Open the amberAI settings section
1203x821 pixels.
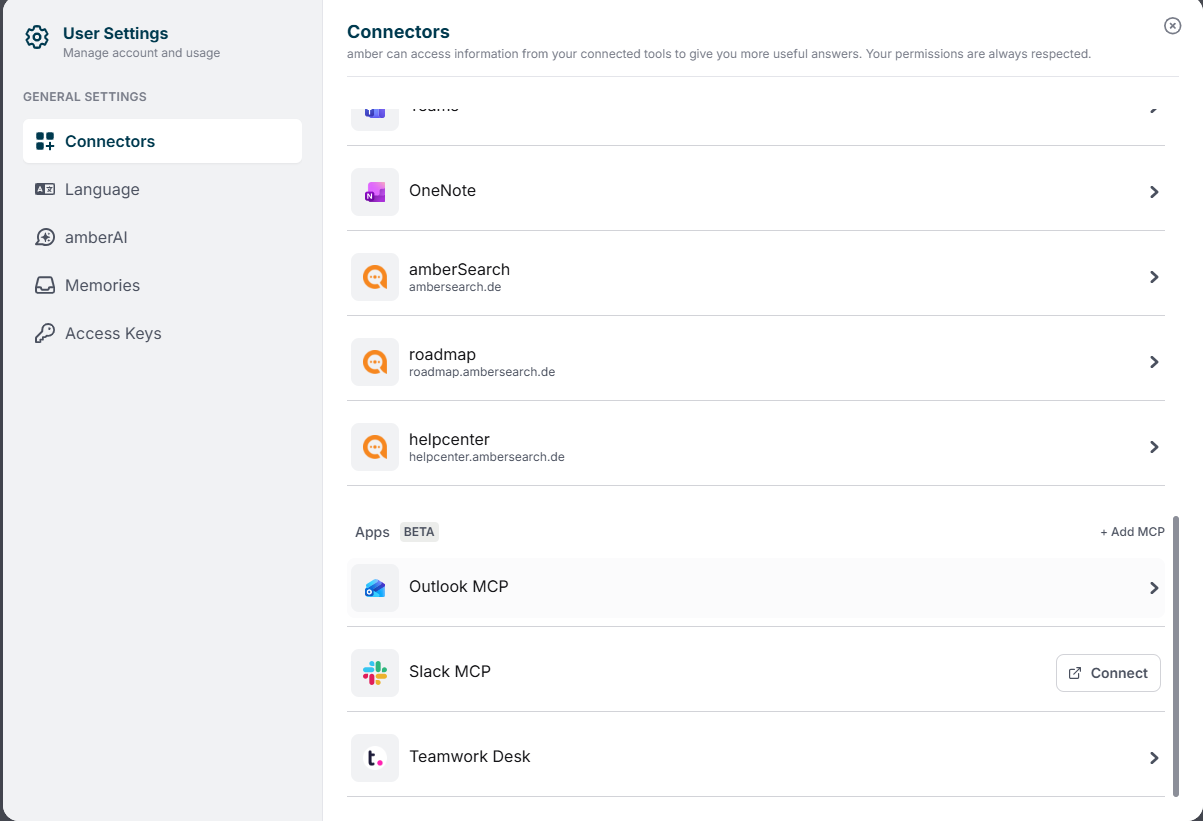coord(162,237)
